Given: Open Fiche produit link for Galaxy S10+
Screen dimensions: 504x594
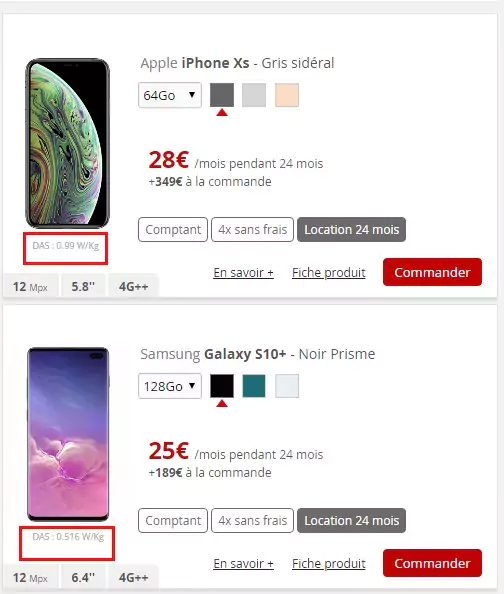Looking at the screenshot, I should point(329,563).
